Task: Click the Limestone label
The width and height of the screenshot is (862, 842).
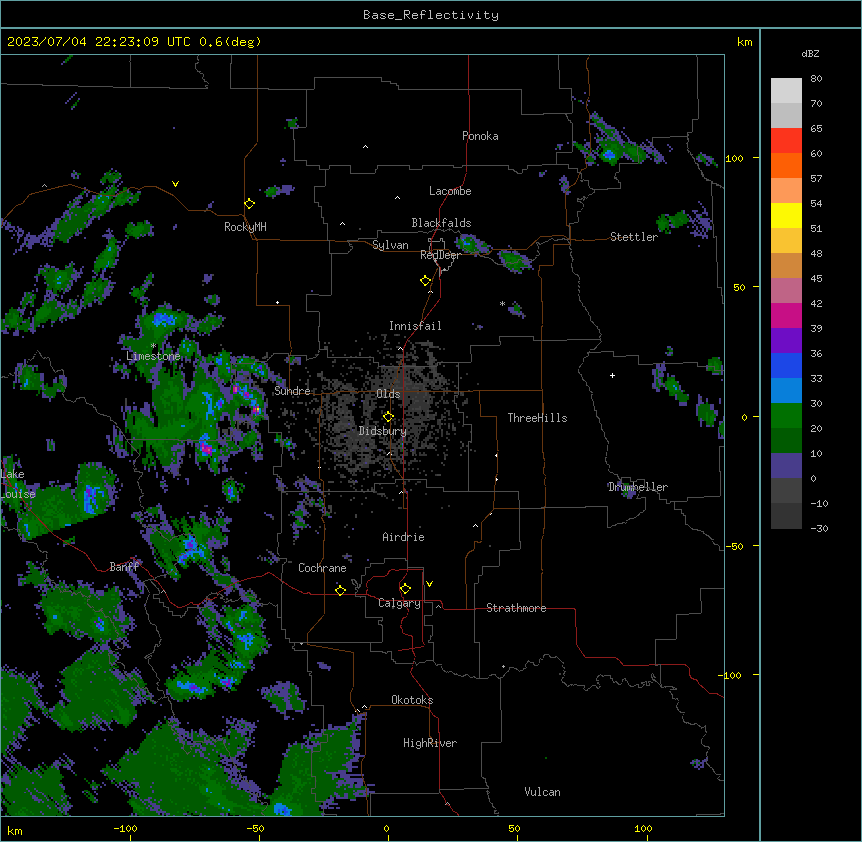Action: [153, 356]
